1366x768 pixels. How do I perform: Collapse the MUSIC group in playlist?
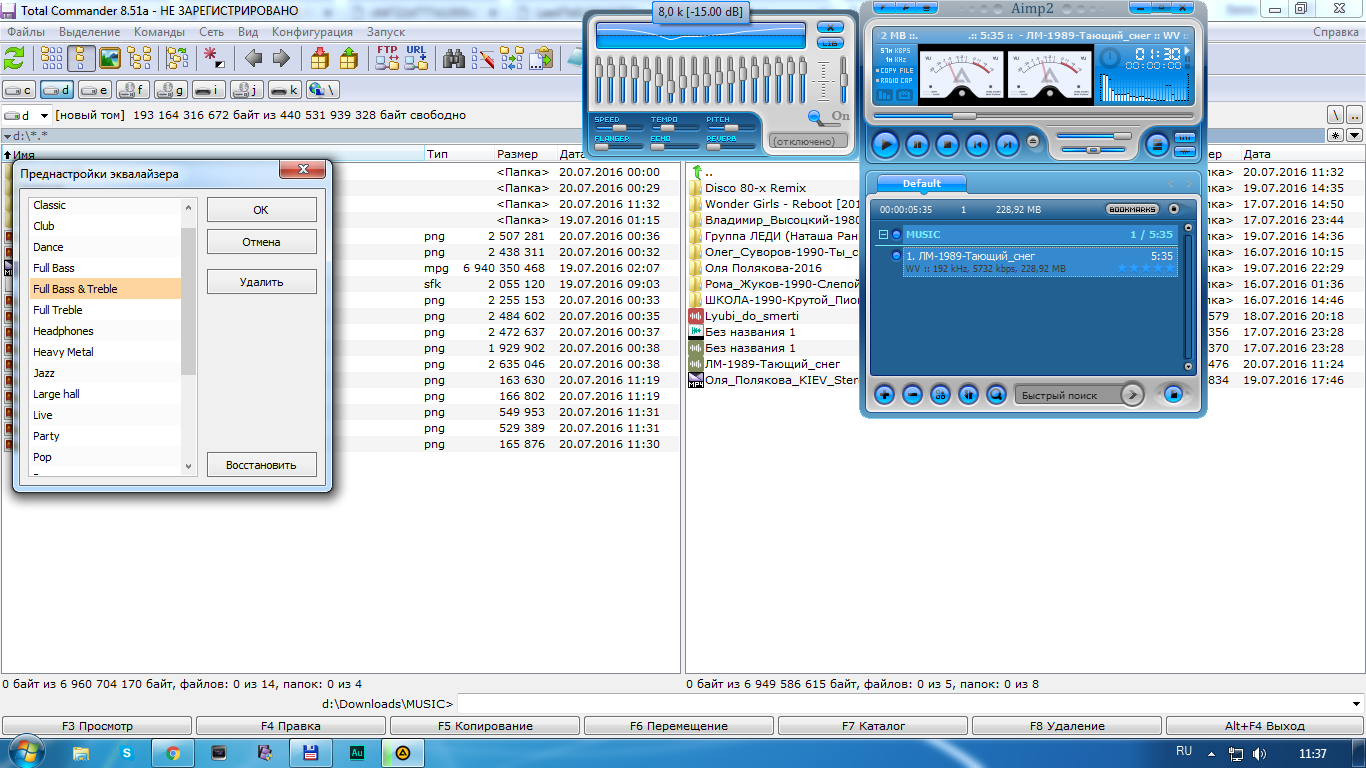(883, 235)
